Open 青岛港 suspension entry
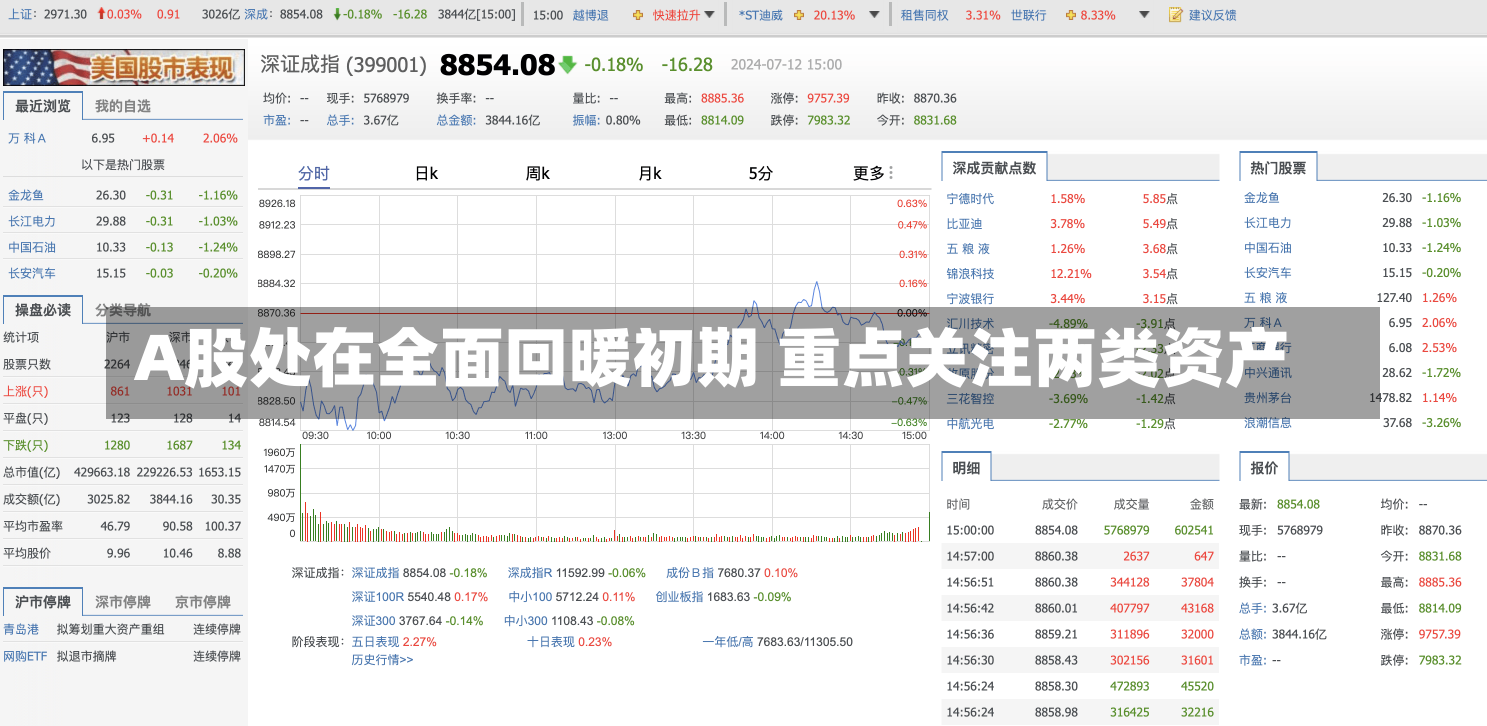 tap(21, 629)
